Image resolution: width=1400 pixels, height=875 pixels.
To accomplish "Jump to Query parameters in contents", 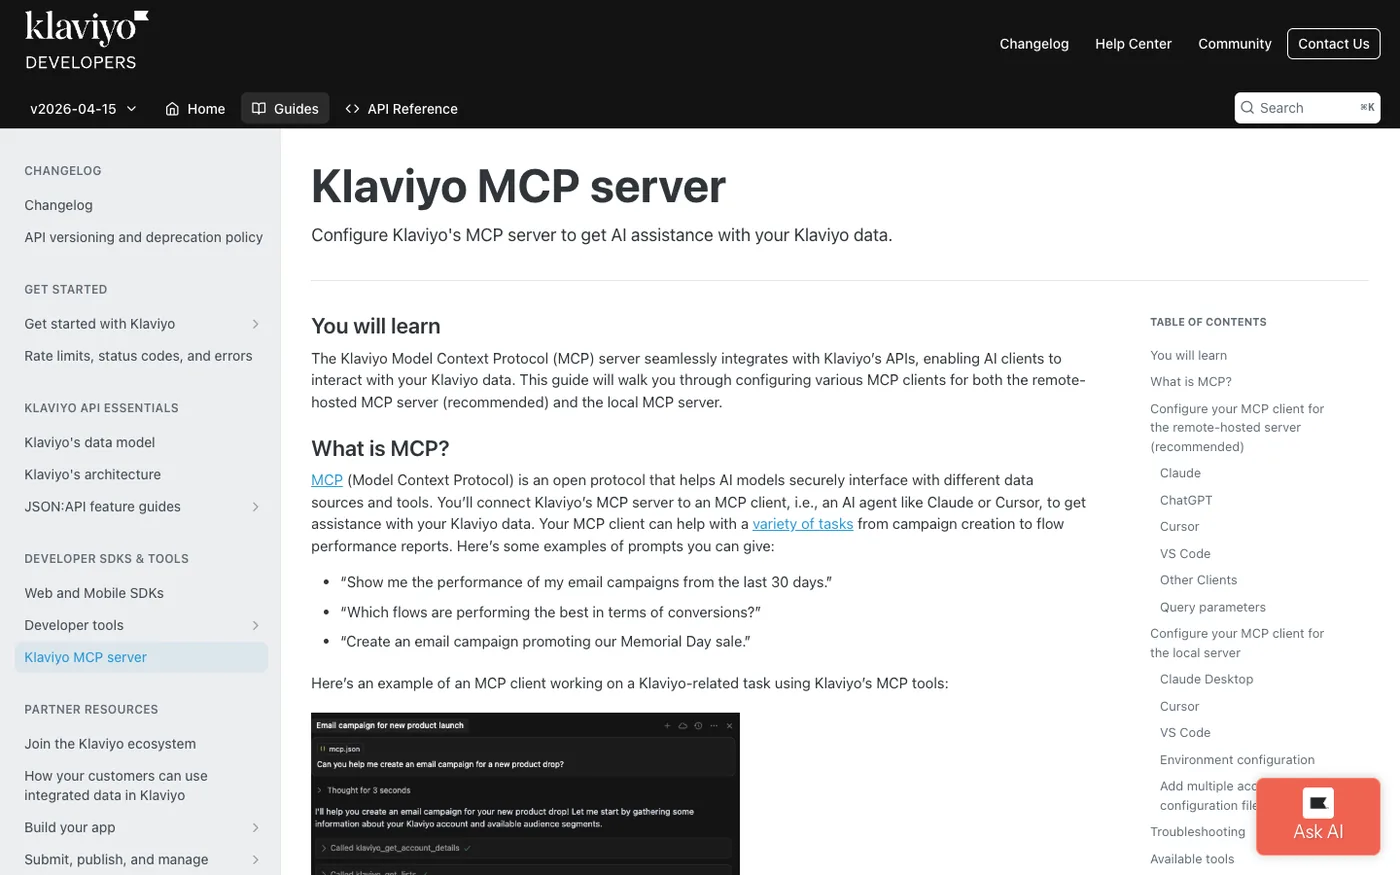I will (x=1213, y=607).
